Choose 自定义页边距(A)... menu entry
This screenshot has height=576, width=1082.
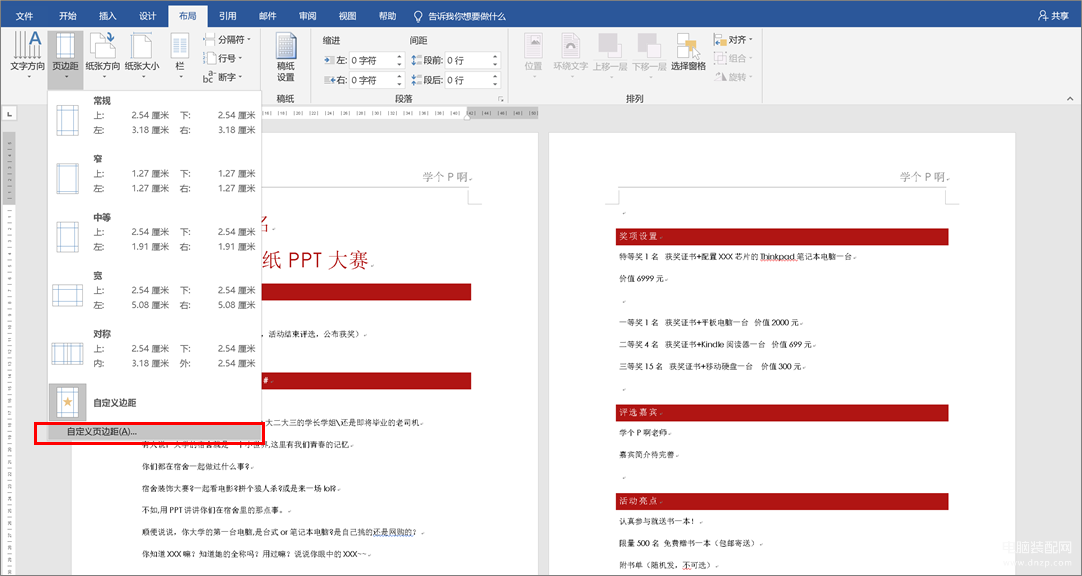pyautogui.click(x=155, y=432)
